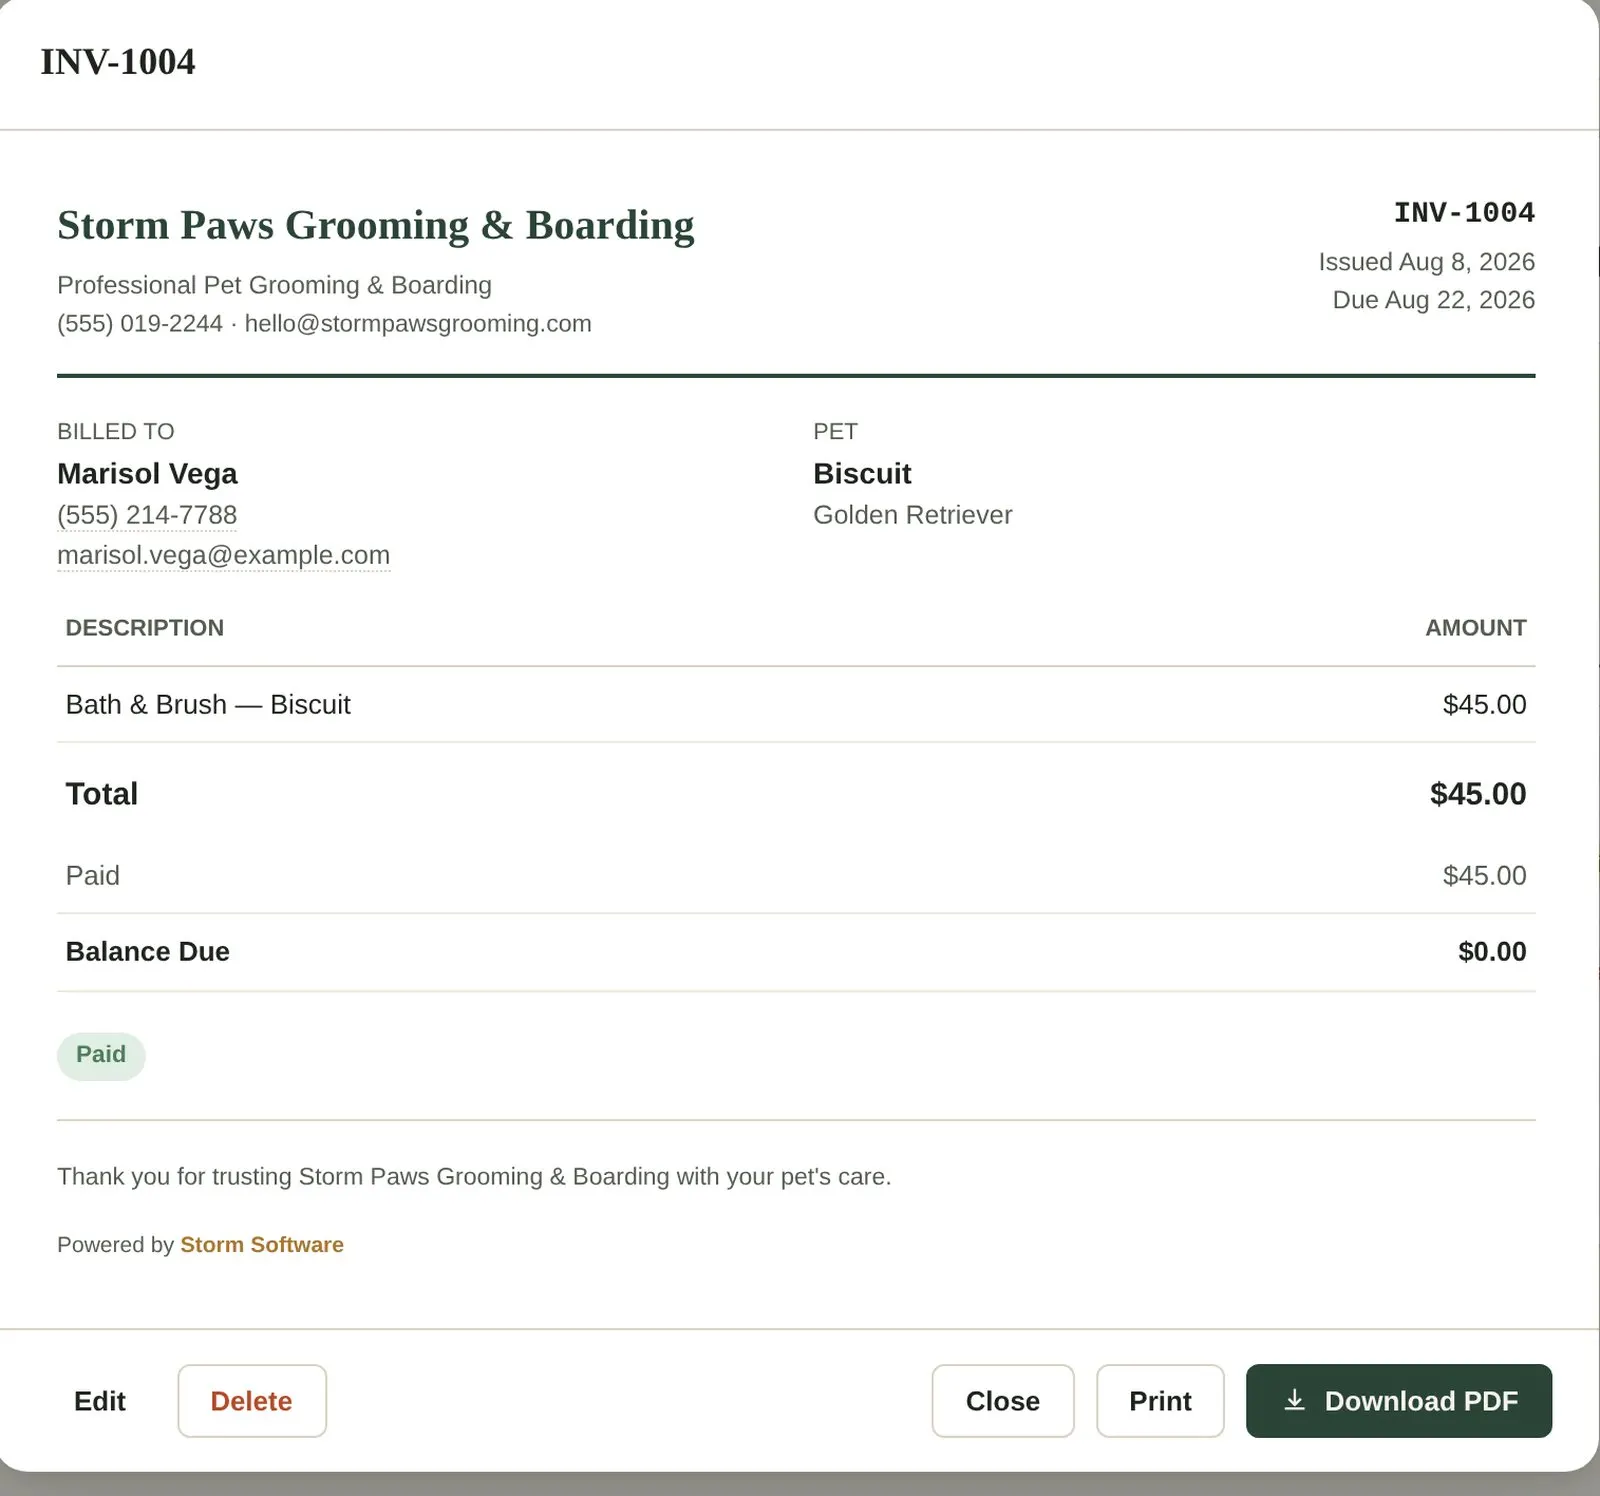Click the Professional Pet Grooming & Boarding tagline
The image size is (1600, 1496).
tap(275, 285)
